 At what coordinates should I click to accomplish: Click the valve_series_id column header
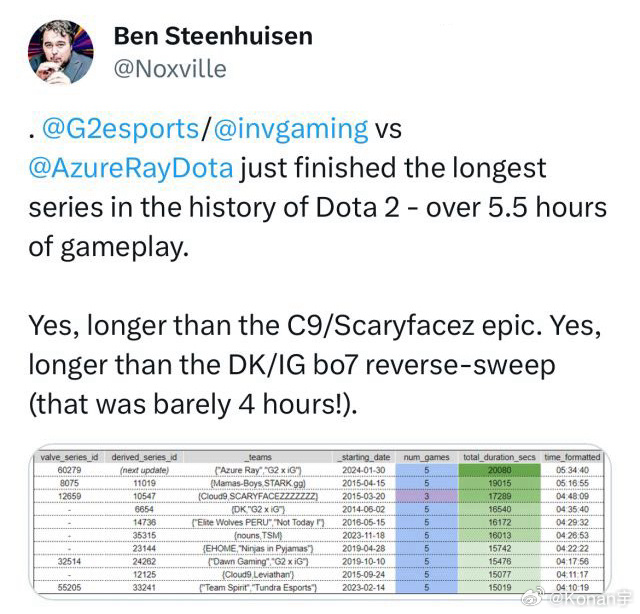(x=61, y=457)
